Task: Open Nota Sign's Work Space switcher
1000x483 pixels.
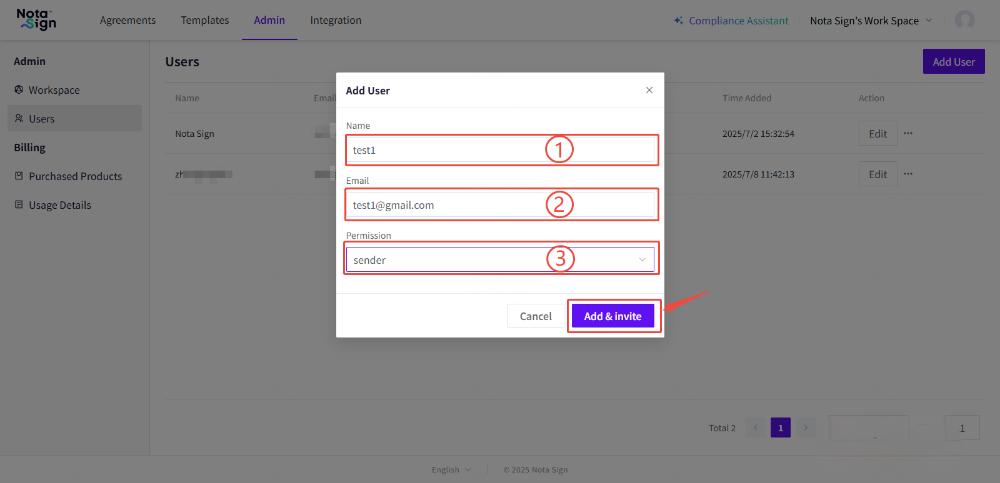Action: click(x=870, y=20)
